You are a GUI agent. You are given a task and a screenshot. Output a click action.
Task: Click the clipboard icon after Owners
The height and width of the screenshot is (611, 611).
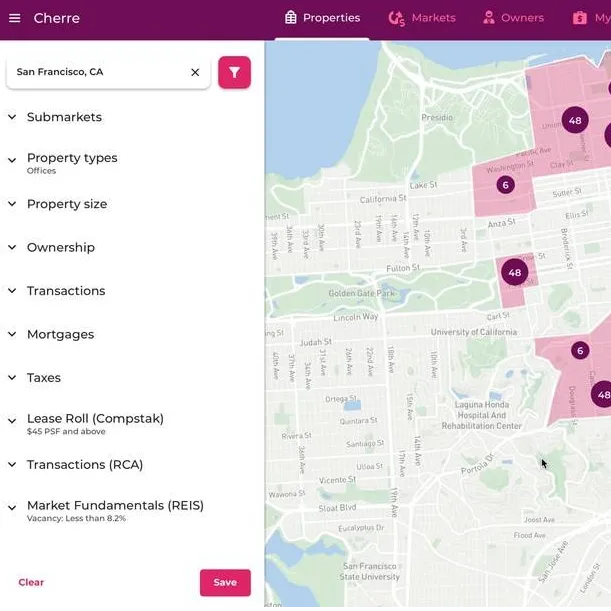coord(579,18)
